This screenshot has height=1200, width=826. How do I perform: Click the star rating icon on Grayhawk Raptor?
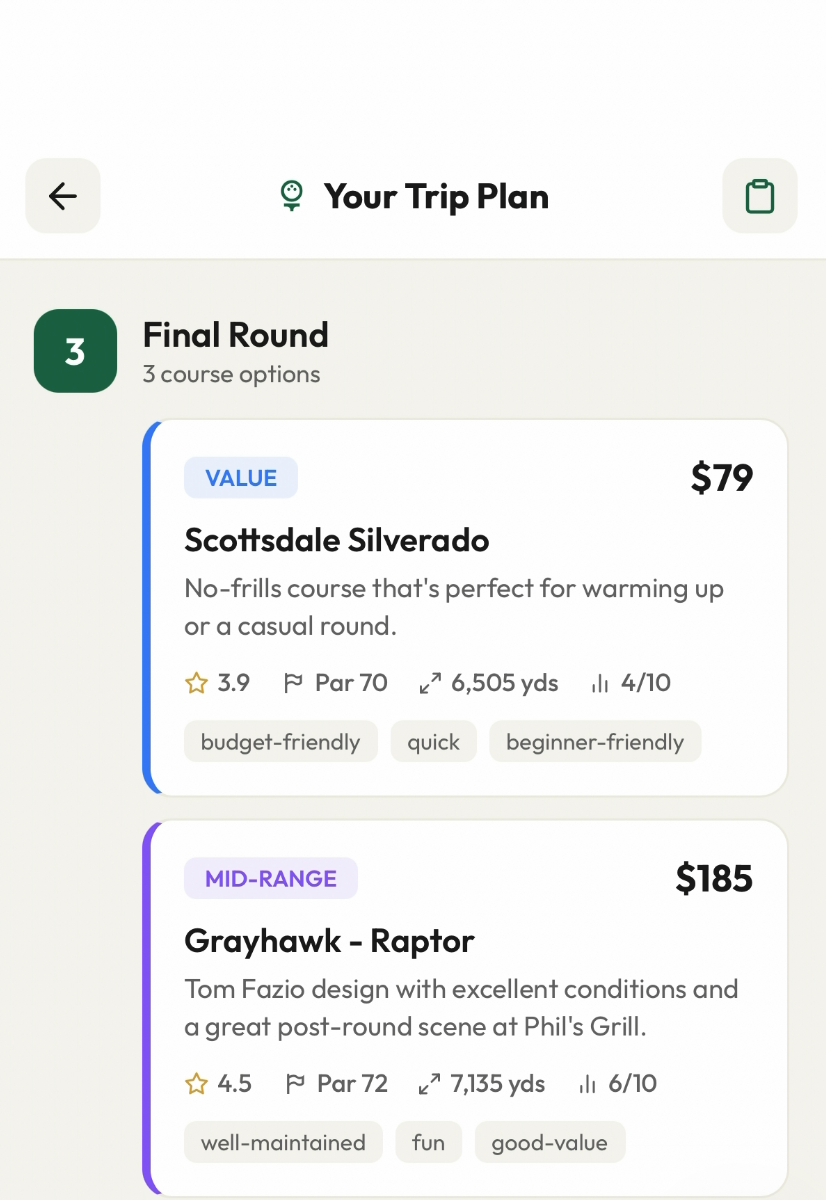[x=196, y=1084]
